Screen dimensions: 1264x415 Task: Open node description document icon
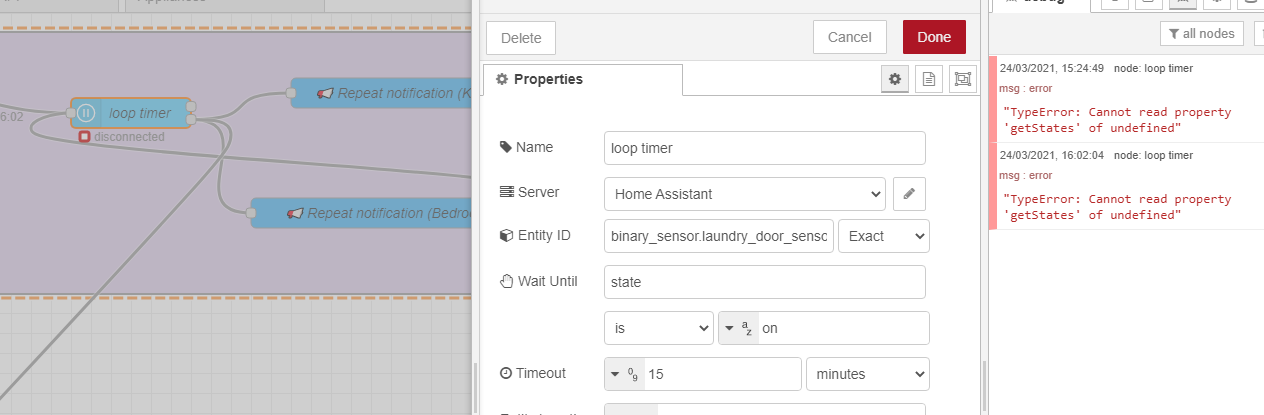(x=929, y=79)
